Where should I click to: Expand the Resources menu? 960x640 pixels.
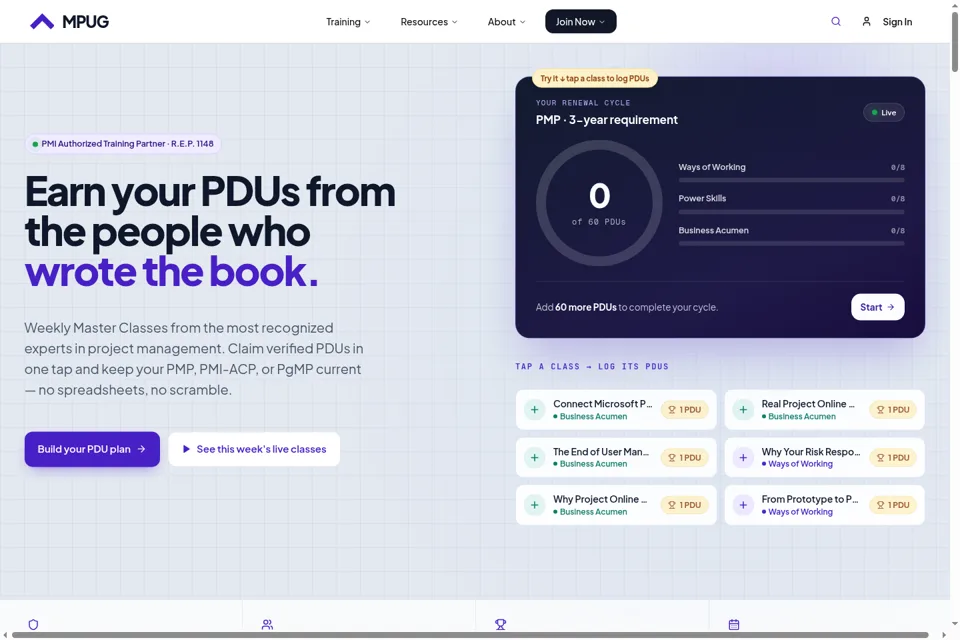click(x=429, y=21)
